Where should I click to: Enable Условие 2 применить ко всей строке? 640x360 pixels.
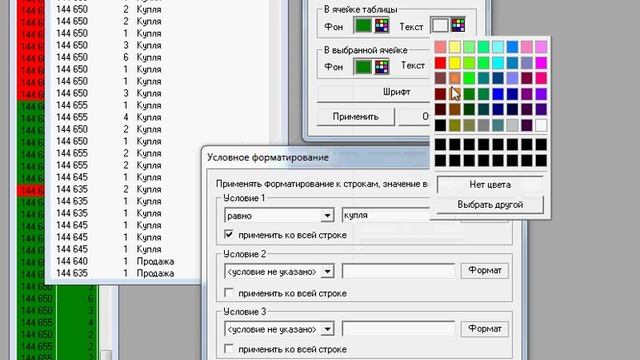pyautogui.click(x=229, y=293)
